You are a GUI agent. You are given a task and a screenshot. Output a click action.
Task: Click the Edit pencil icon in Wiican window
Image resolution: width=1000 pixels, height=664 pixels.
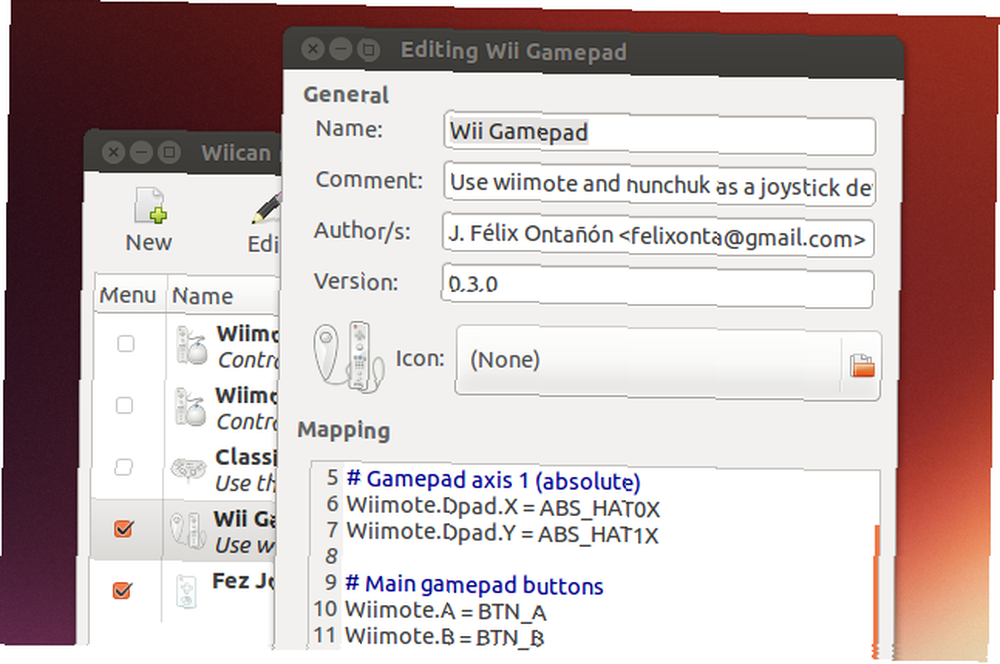point(267,208)
